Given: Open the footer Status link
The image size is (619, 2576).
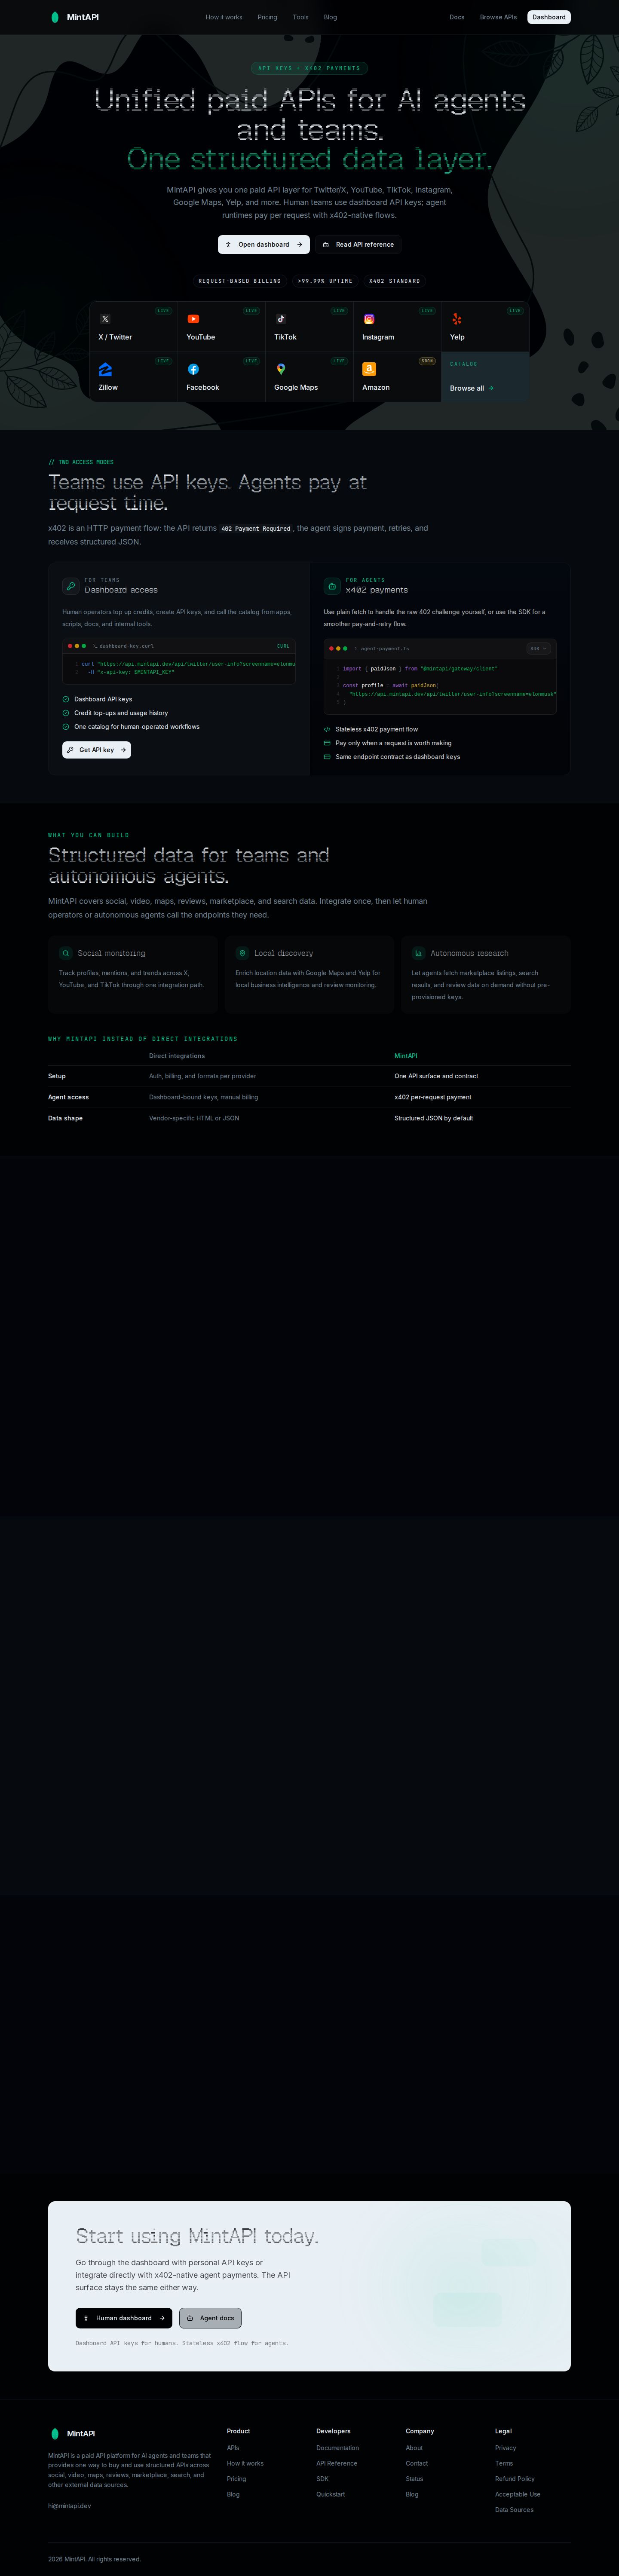Looking at the screenshot, I should click(414, 2479).
